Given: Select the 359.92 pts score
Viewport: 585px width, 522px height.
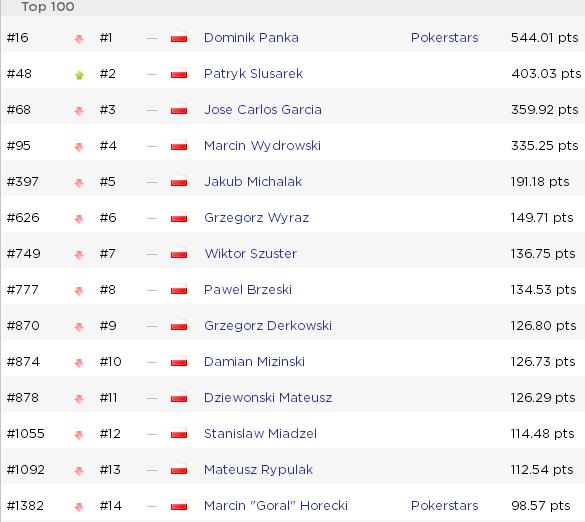Looking at the screenshot, I should click(545, 110).
